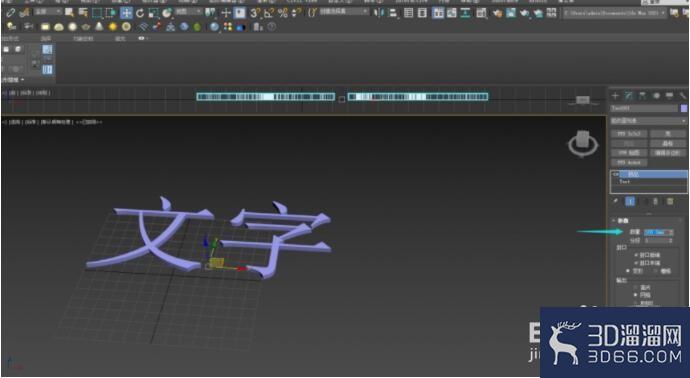Open Configure Modifier Sets icon

pos(670,202)
